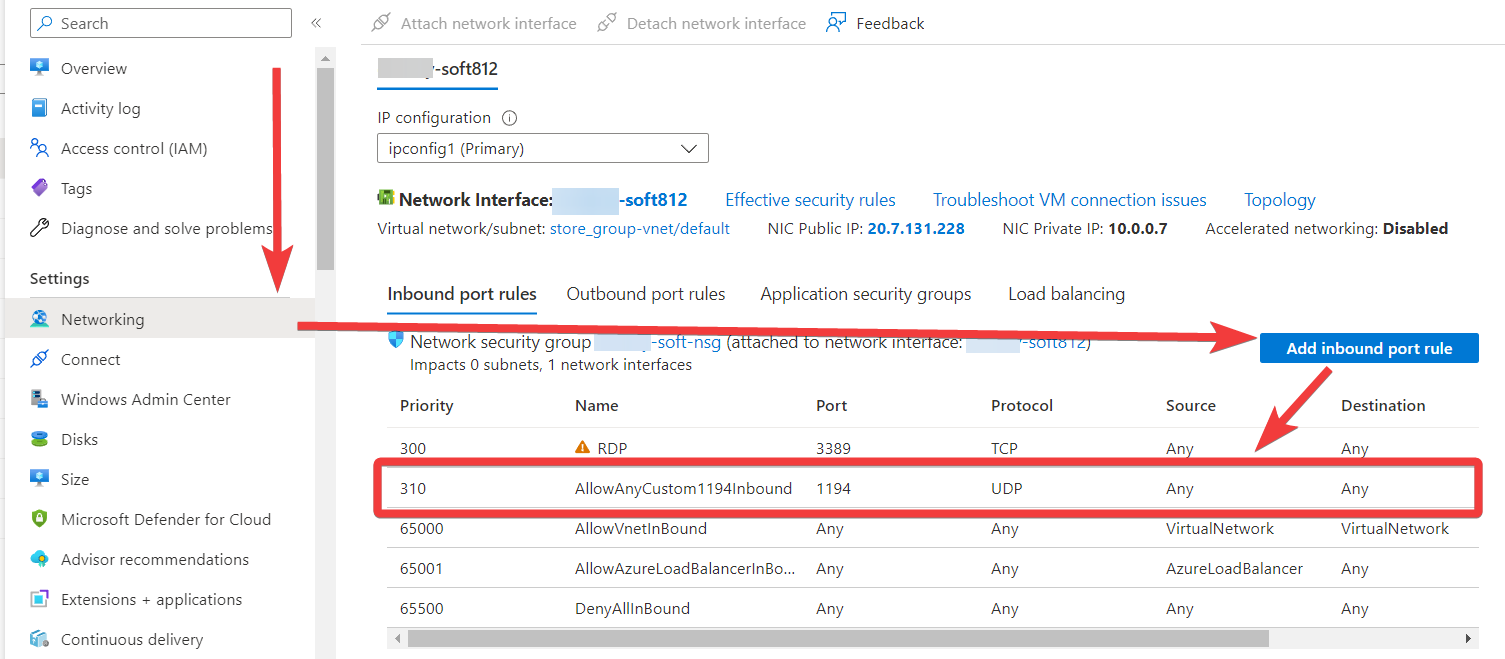Image resolution: width=1505 pixels, height=659 pixels.
Task: Select the AllowAnyCustom1194Inbound rule
Action: (x=683, y=489)
